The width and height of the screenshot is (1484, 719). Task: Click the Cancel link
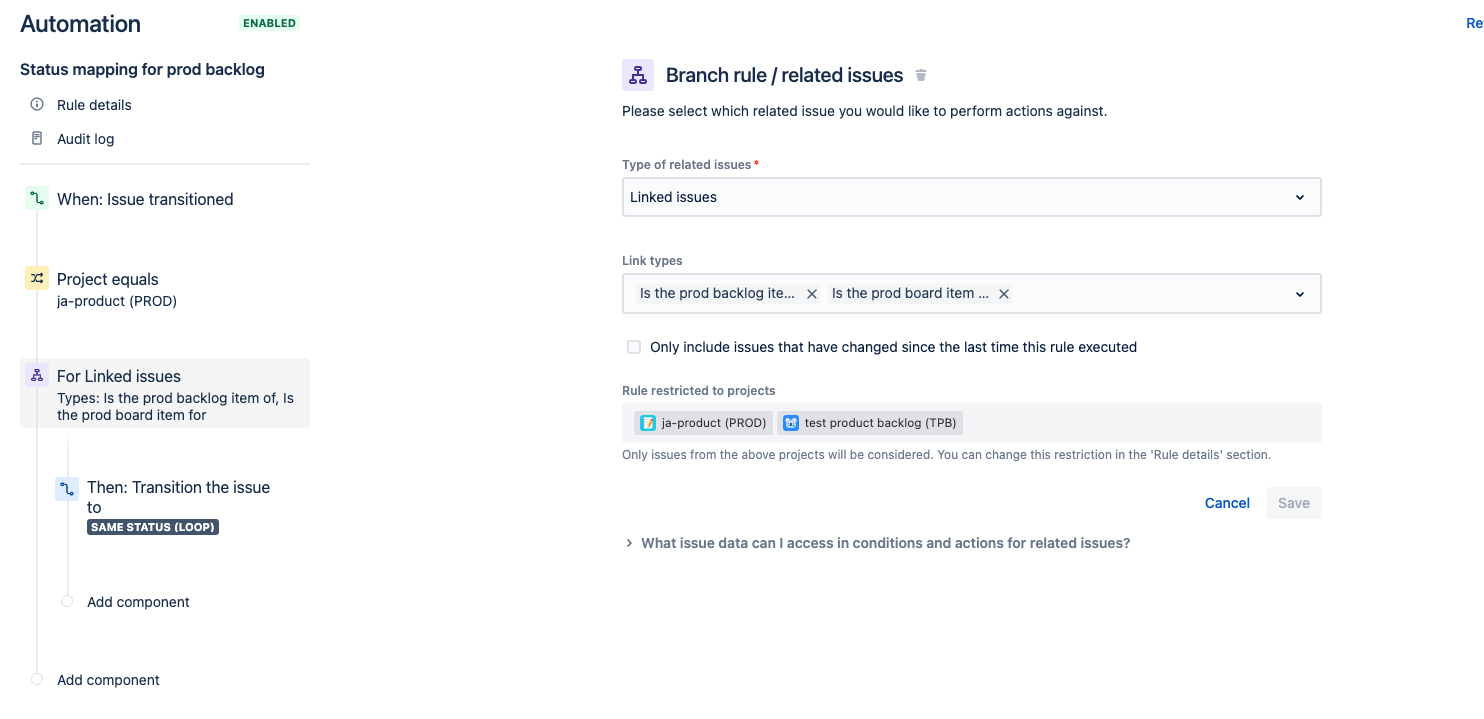1227,503
